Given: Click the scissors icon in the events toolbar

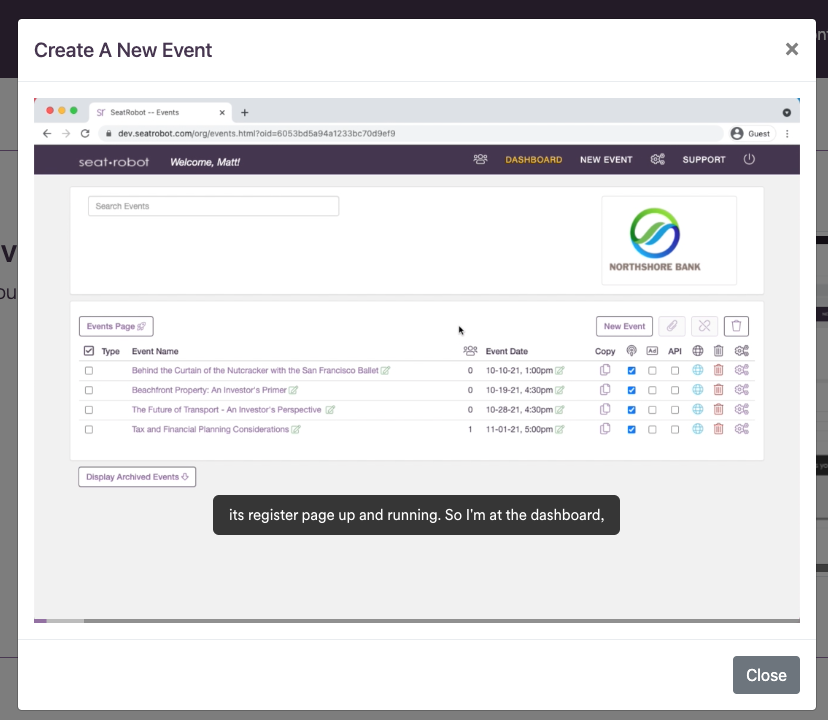Looking at the screenshot, I should click(704, 326).
